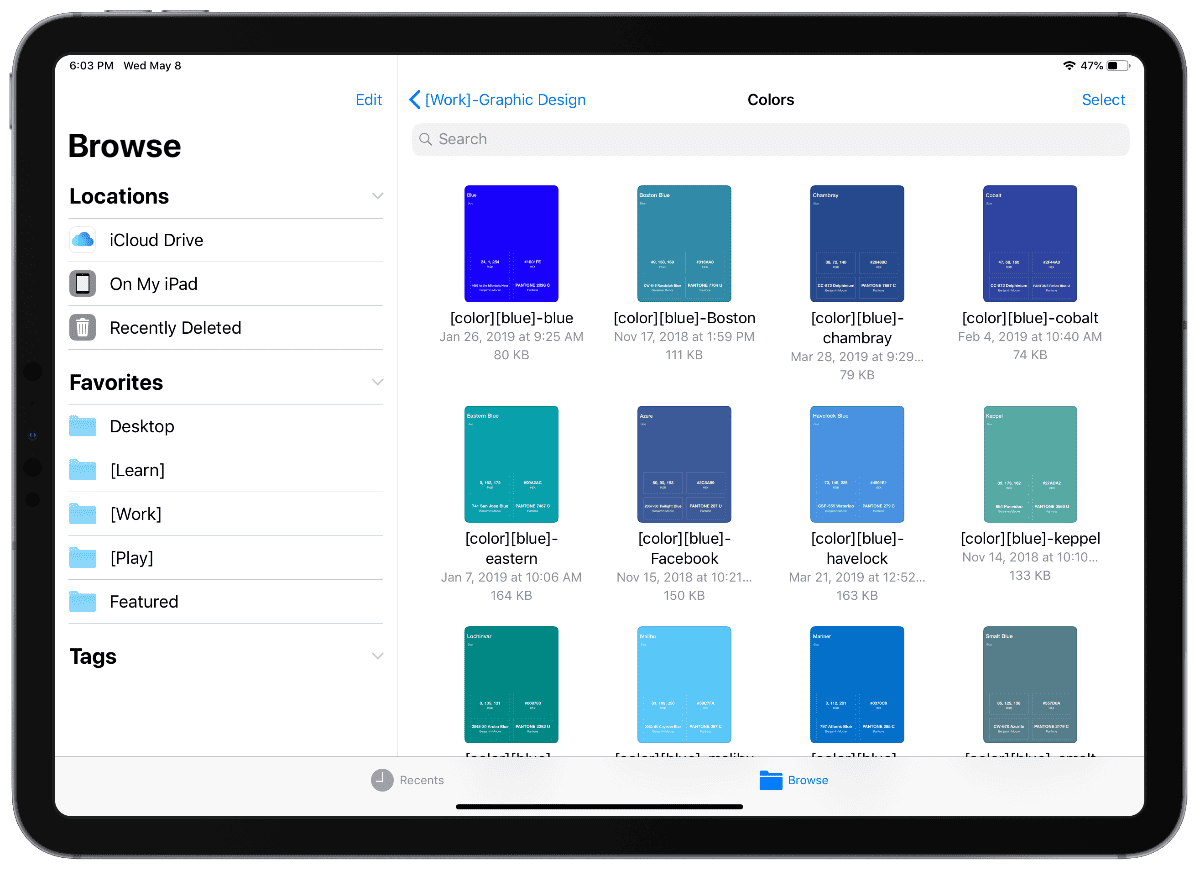Tap file name [color][blue]-Boston
The width and height of the screenshot is (1200, 871).
tap(684, 318)
